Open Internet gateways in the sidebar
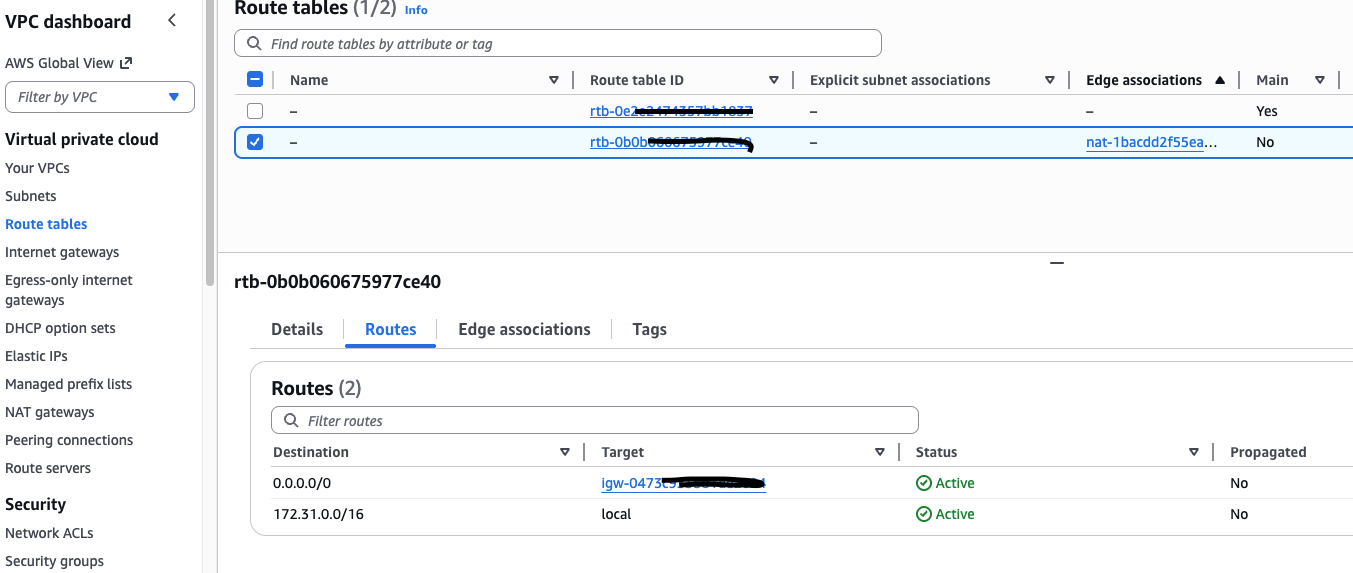Viewport: 1353px width, 573px height. point(62,252)
